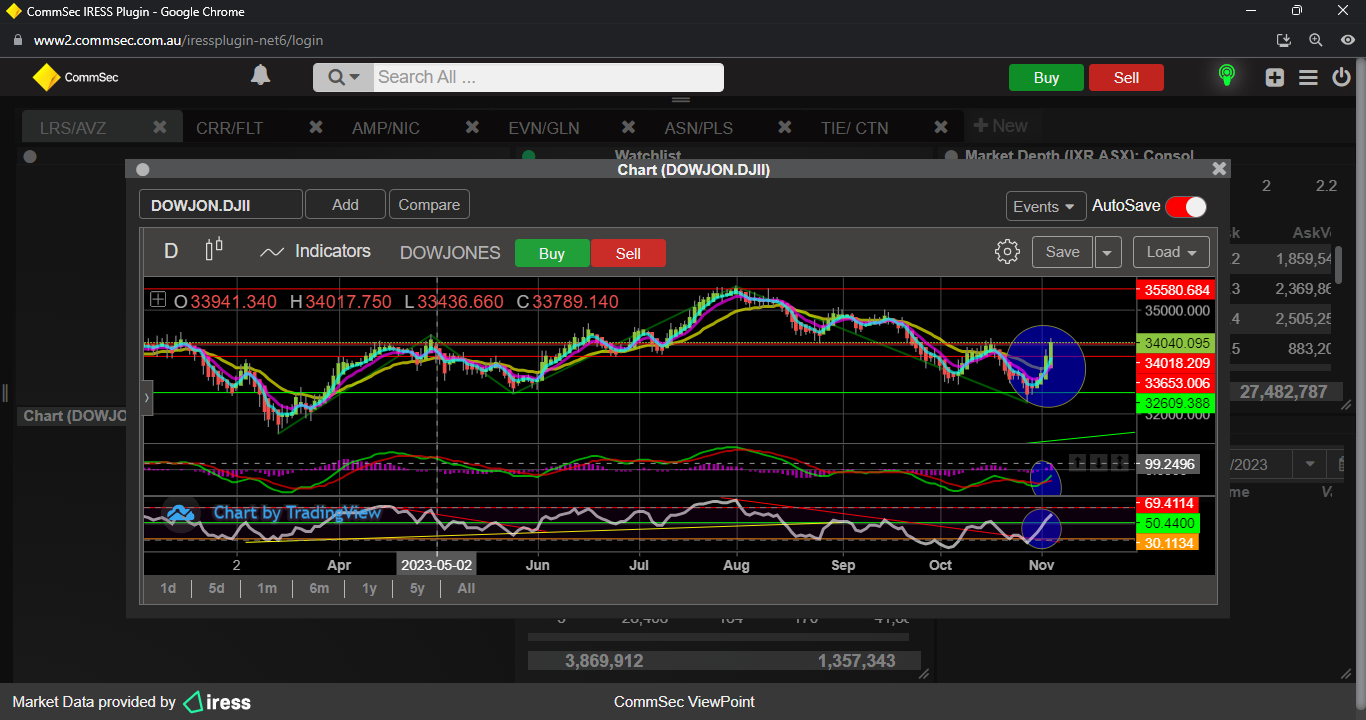Screen dimensions: 1366x720
Task: Switch to the AMP/NIC tab
Action: pos(386,128)
